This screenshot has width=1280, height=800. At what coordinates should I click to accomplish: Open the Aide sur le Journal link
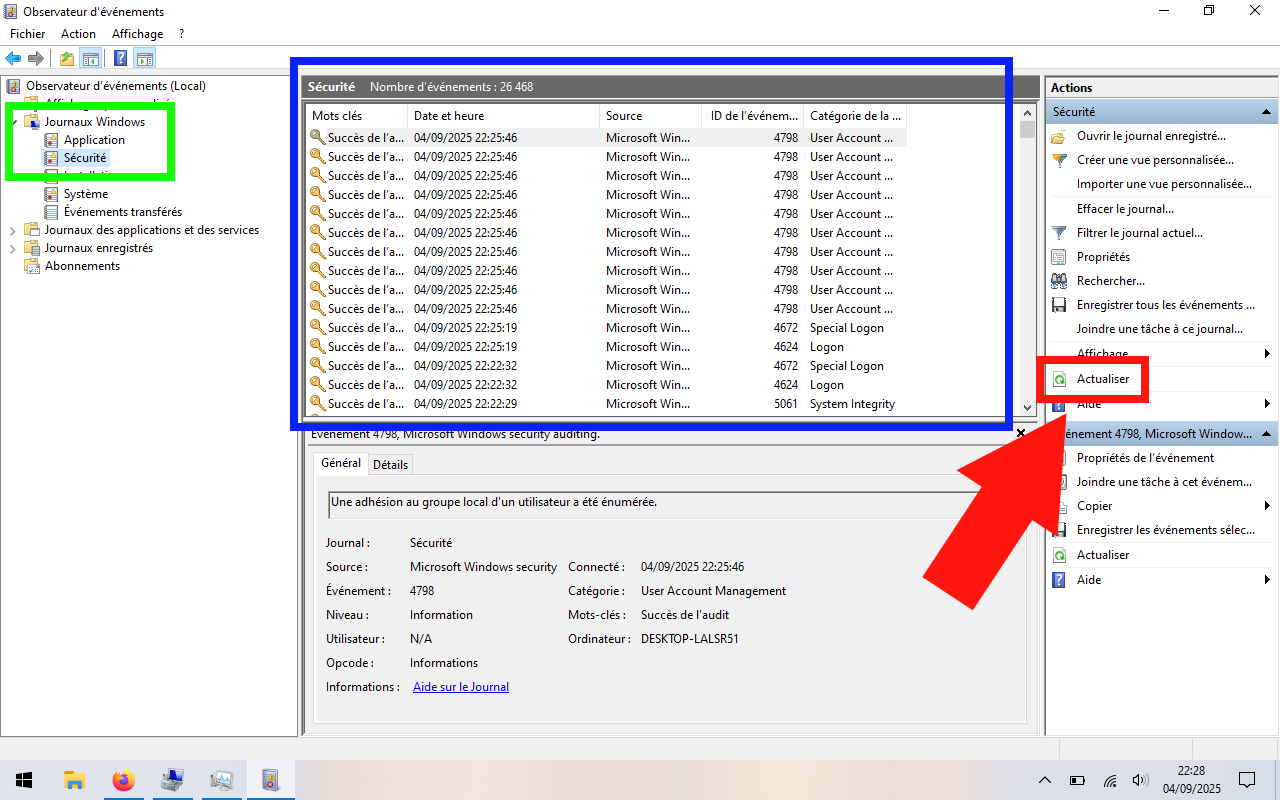461,687
